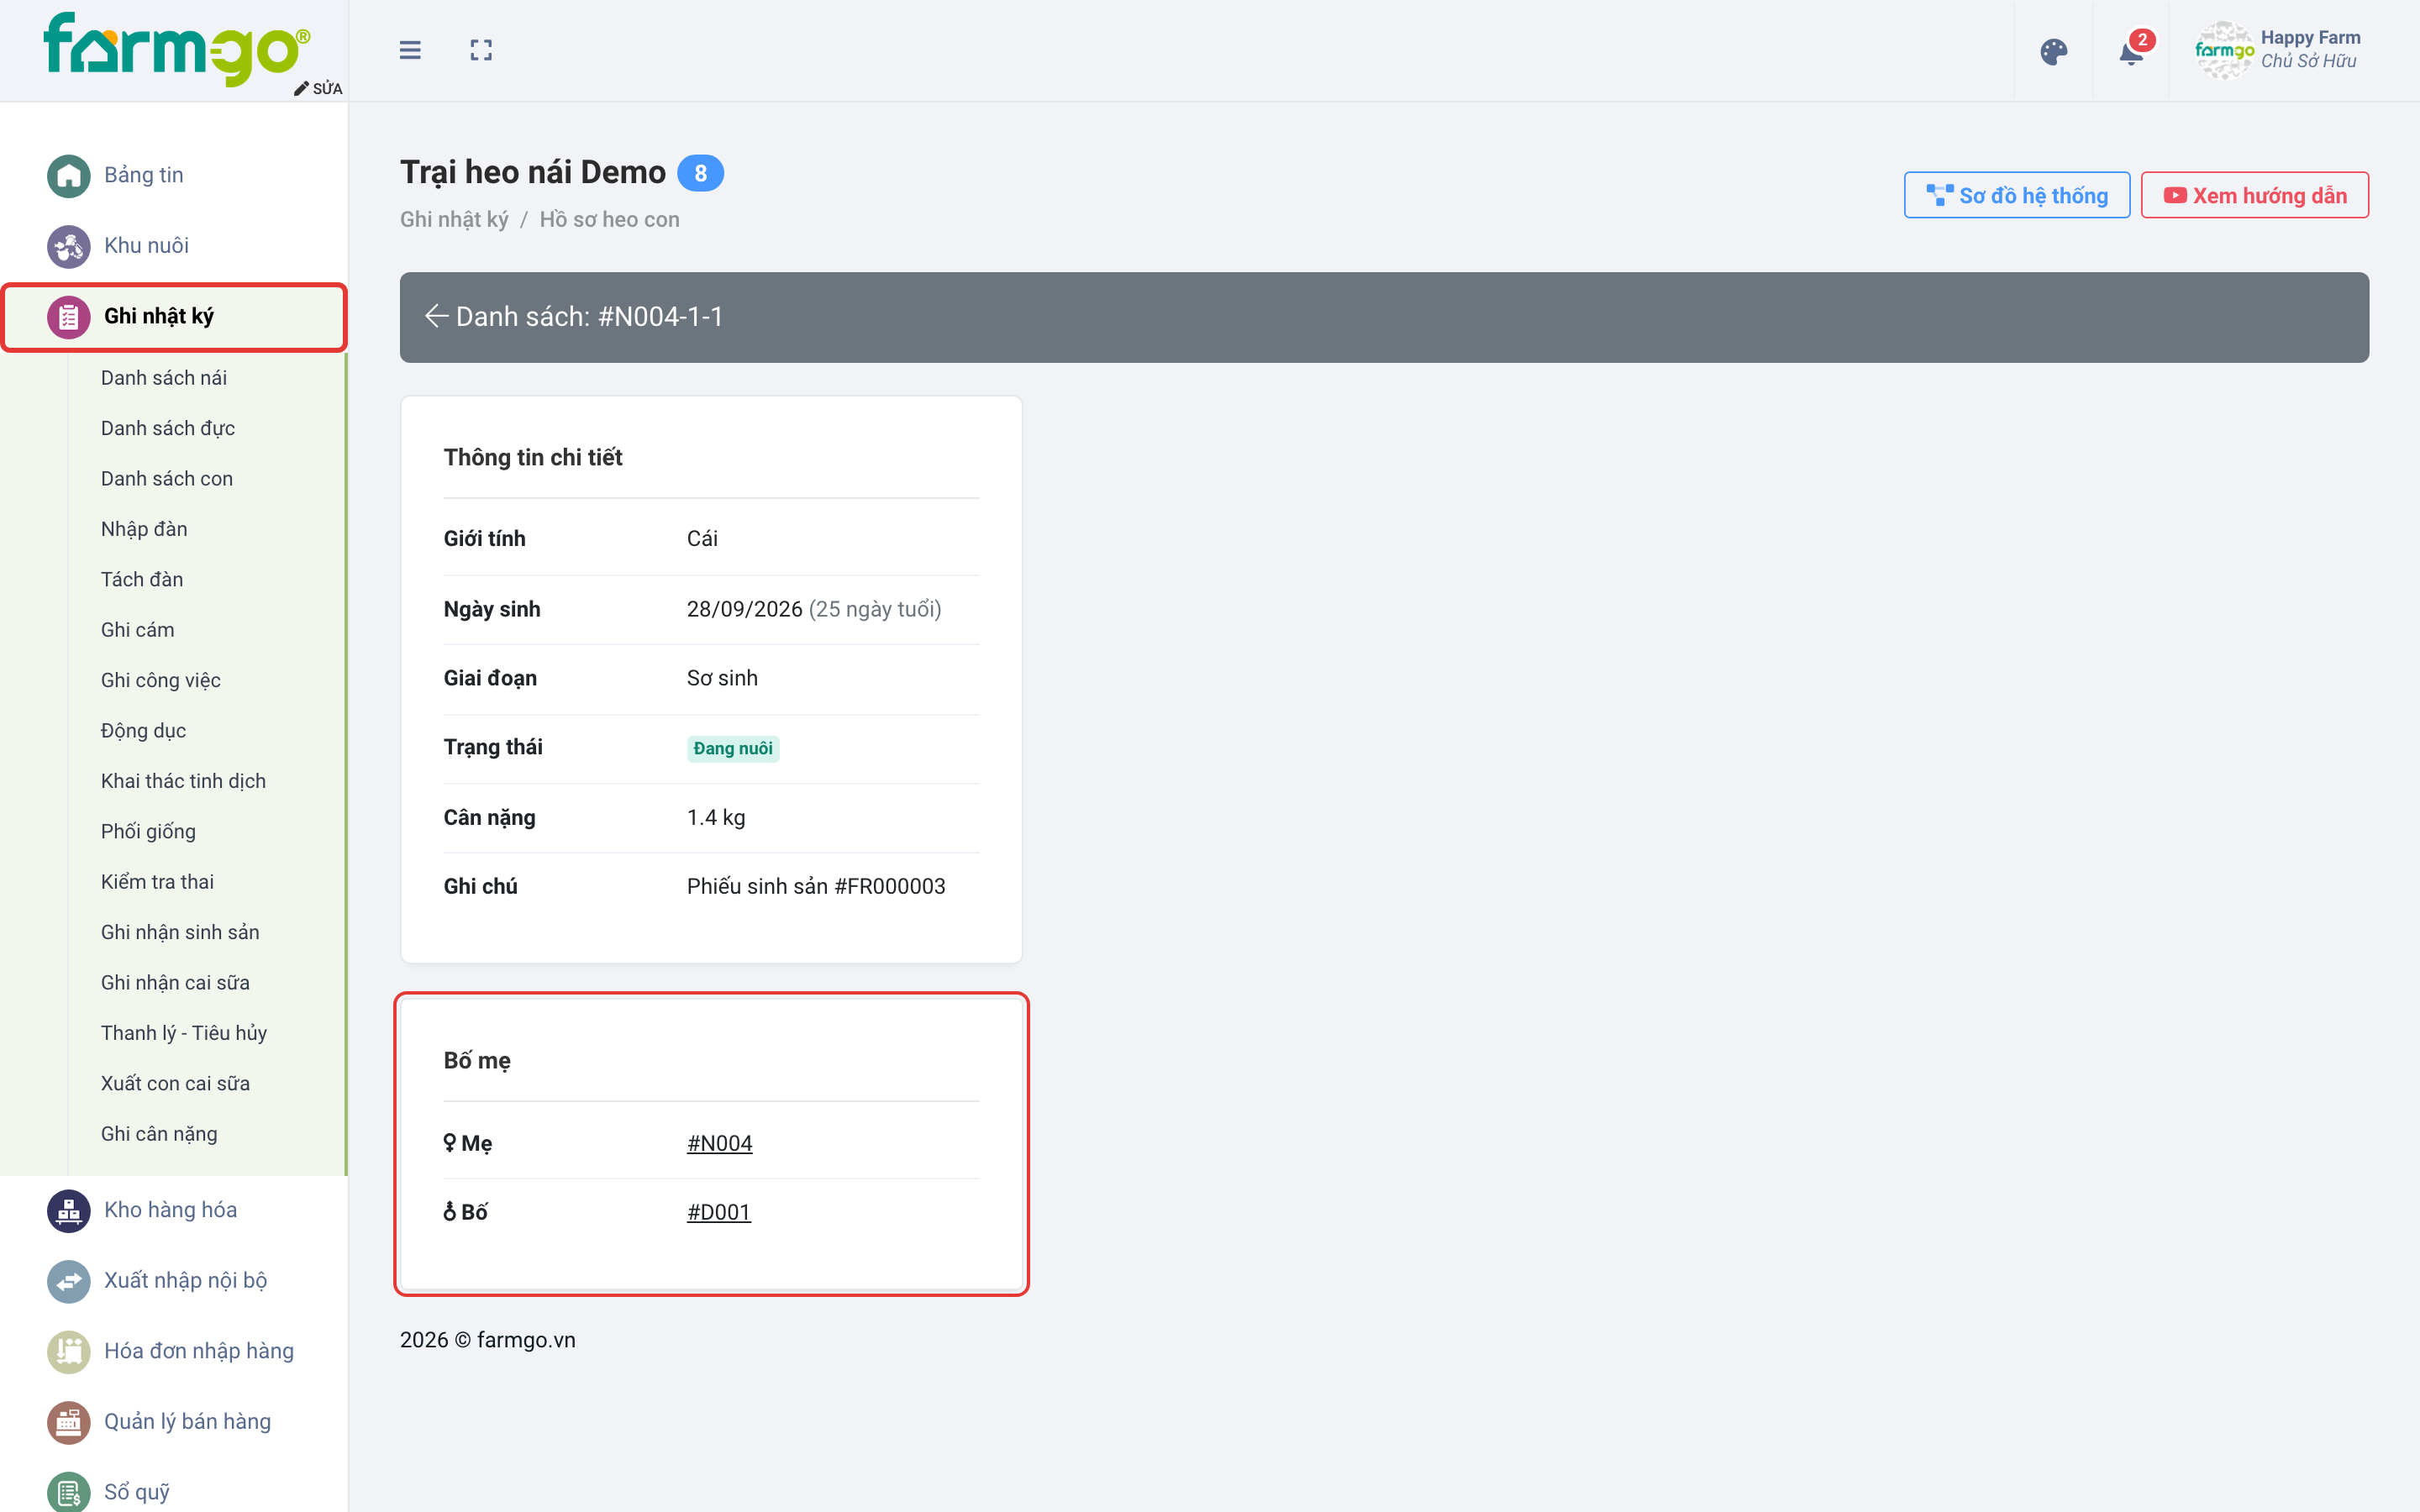The width and height of the screenshot is (2420, 1512).
Task: Open Ghi cân nặng menu item
Action: point(159,1134)
